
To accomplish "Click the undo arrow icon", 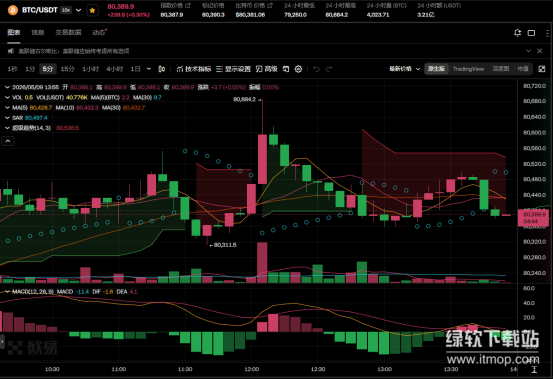I will point(317,69).
